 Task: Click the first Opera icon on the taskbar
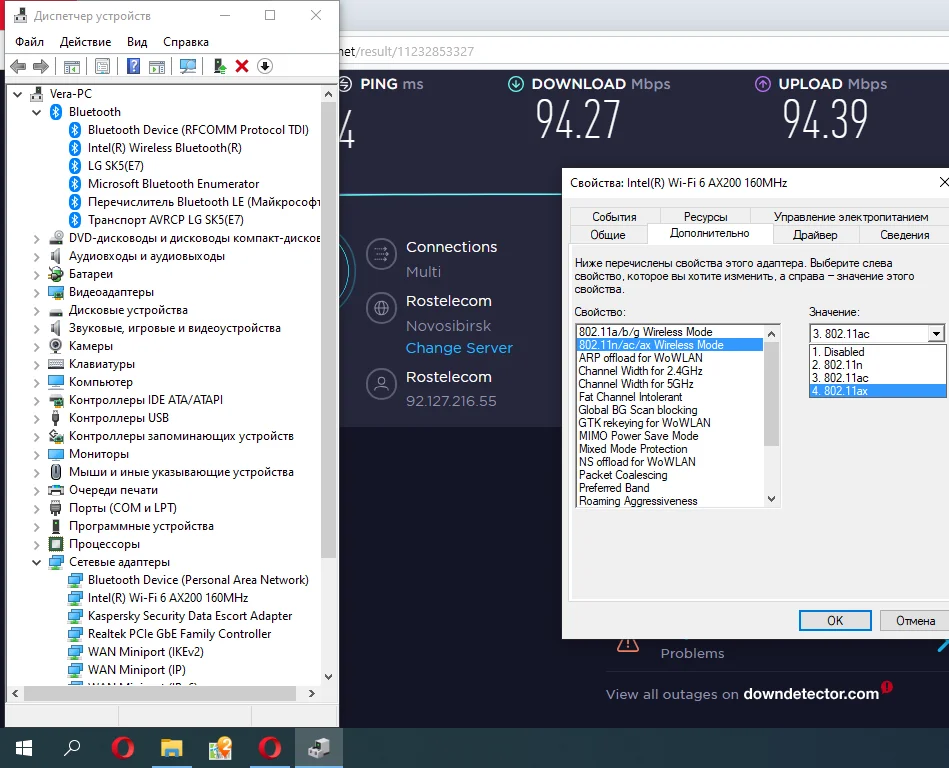coord(123,749)
